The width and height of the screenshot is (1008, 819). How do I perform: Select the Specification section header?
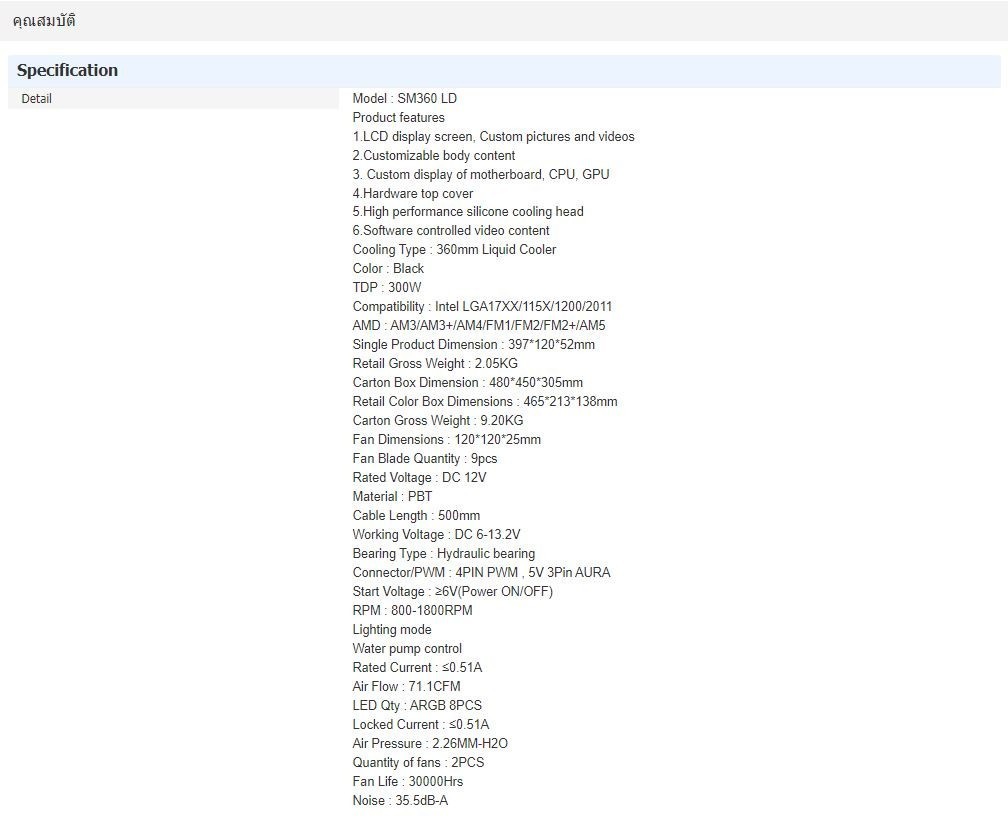click(x=67, y=70)
